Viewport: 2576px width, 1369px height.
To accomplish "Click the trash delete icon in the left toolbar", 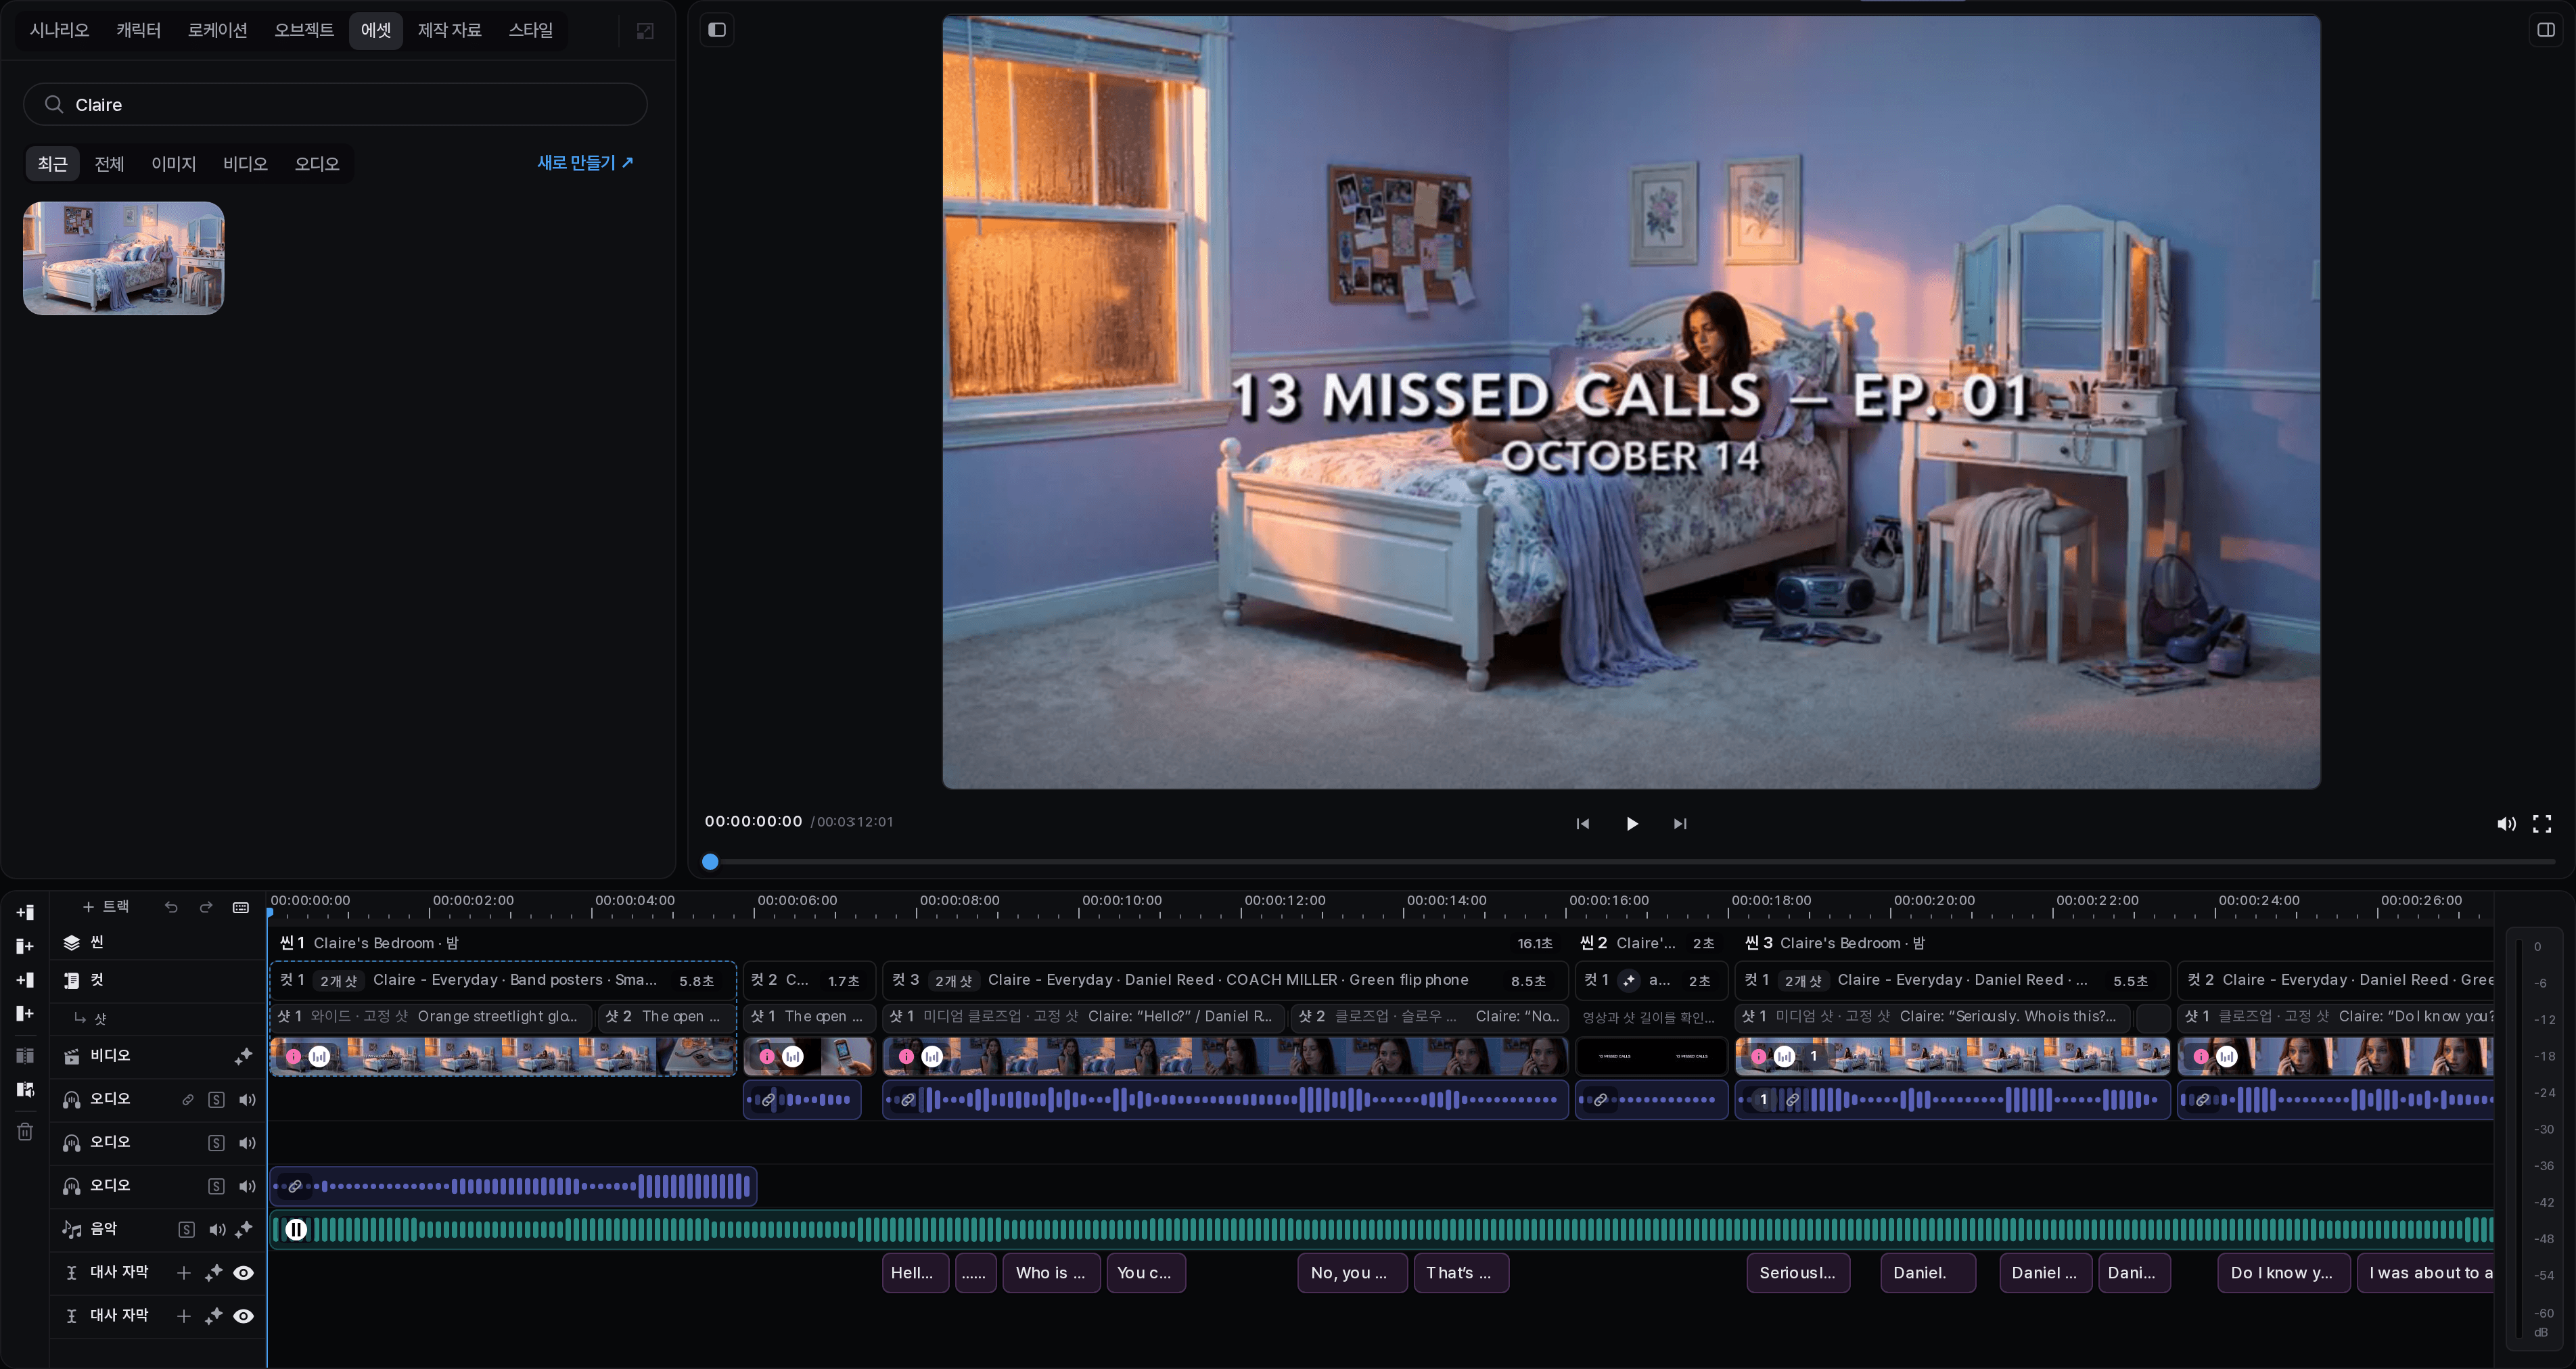I will point(25,1132).
